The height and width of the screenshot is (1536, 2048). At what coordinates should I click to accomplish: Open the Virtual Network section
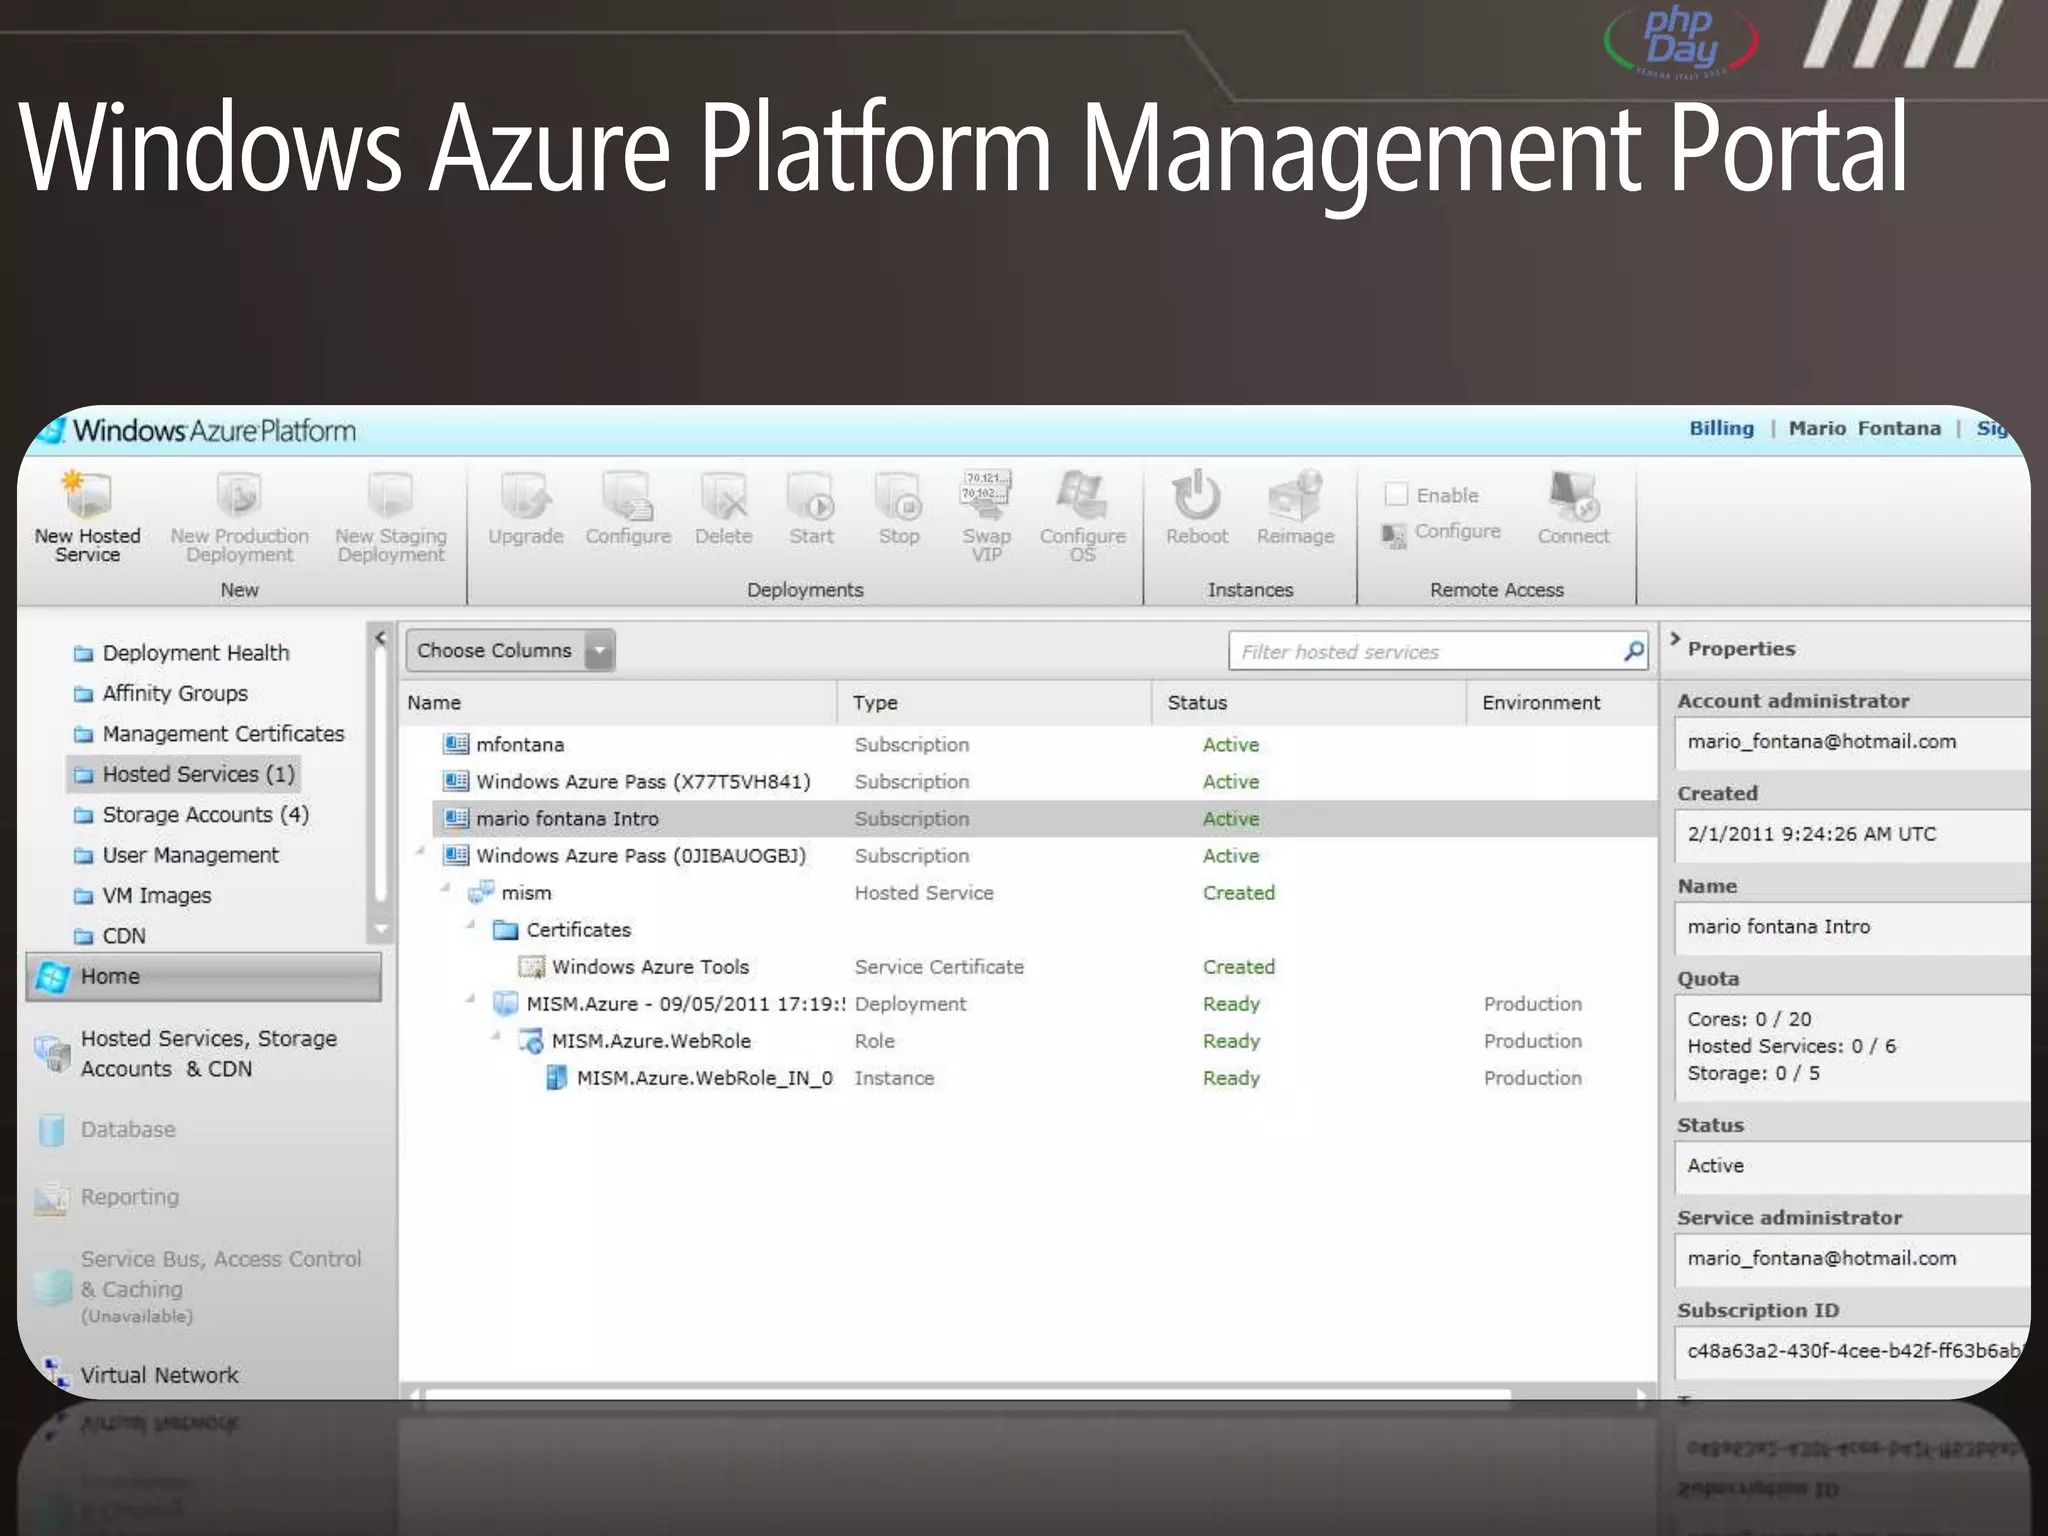click(x=159, y=1375)
